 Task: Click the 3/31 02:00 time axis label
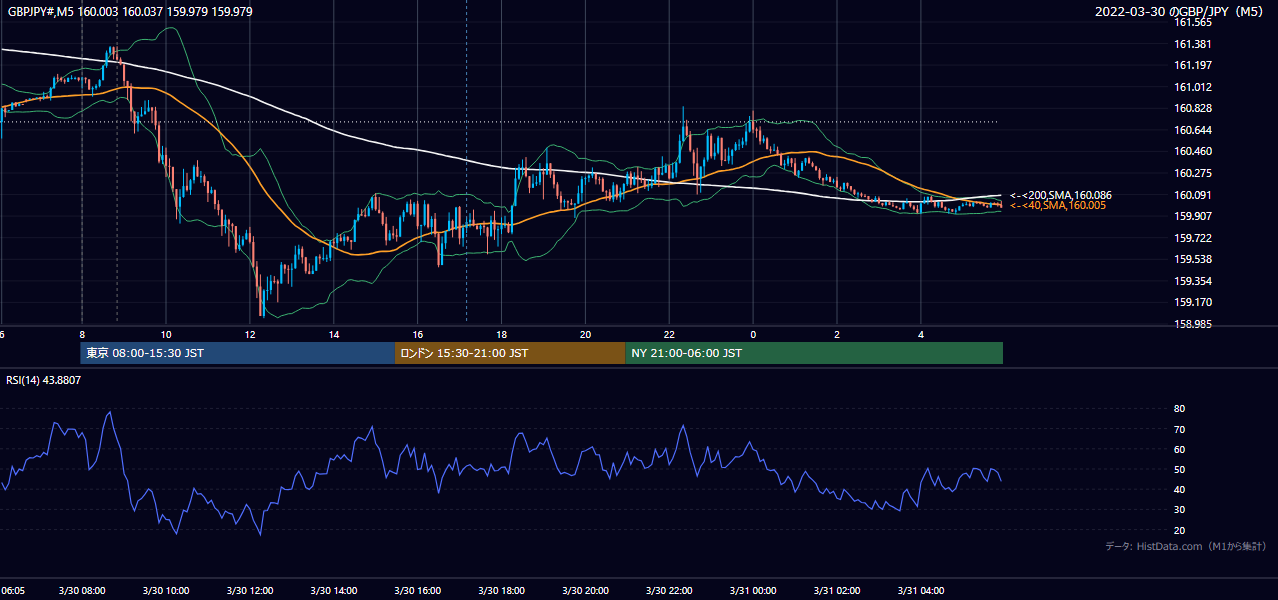coord(838,590)
